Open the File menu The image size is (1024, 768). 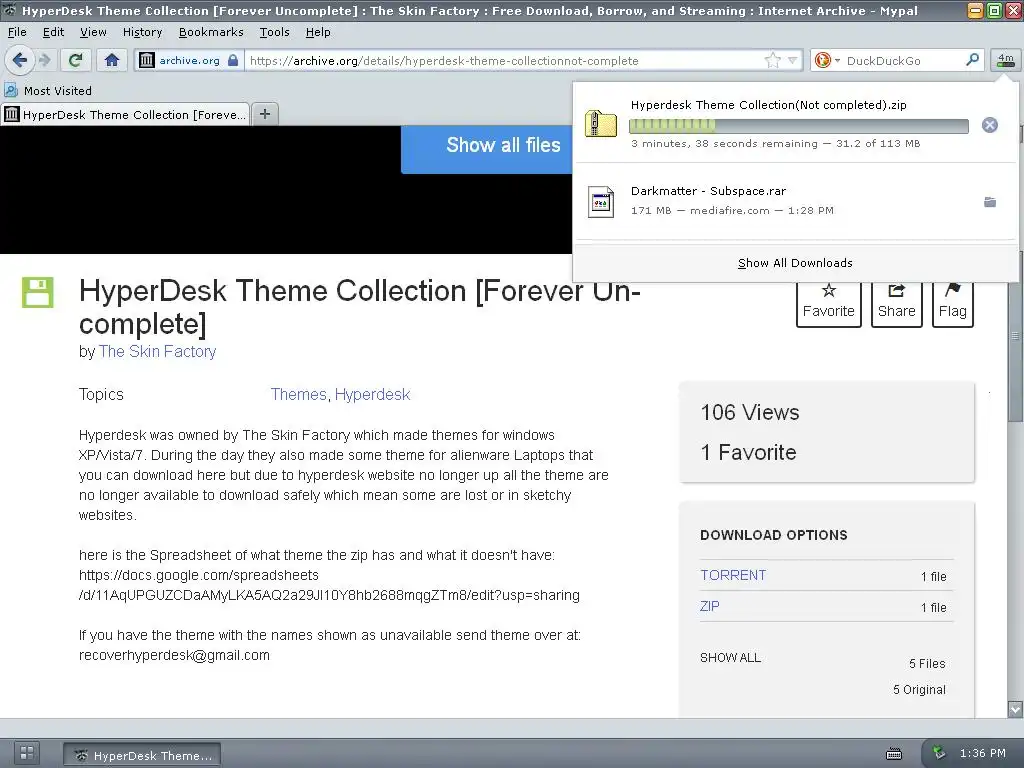[x=17, y=32]
